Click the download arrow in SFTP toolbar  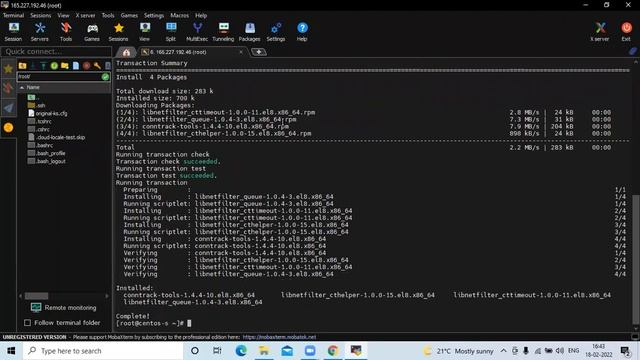(x=33, y=66)
